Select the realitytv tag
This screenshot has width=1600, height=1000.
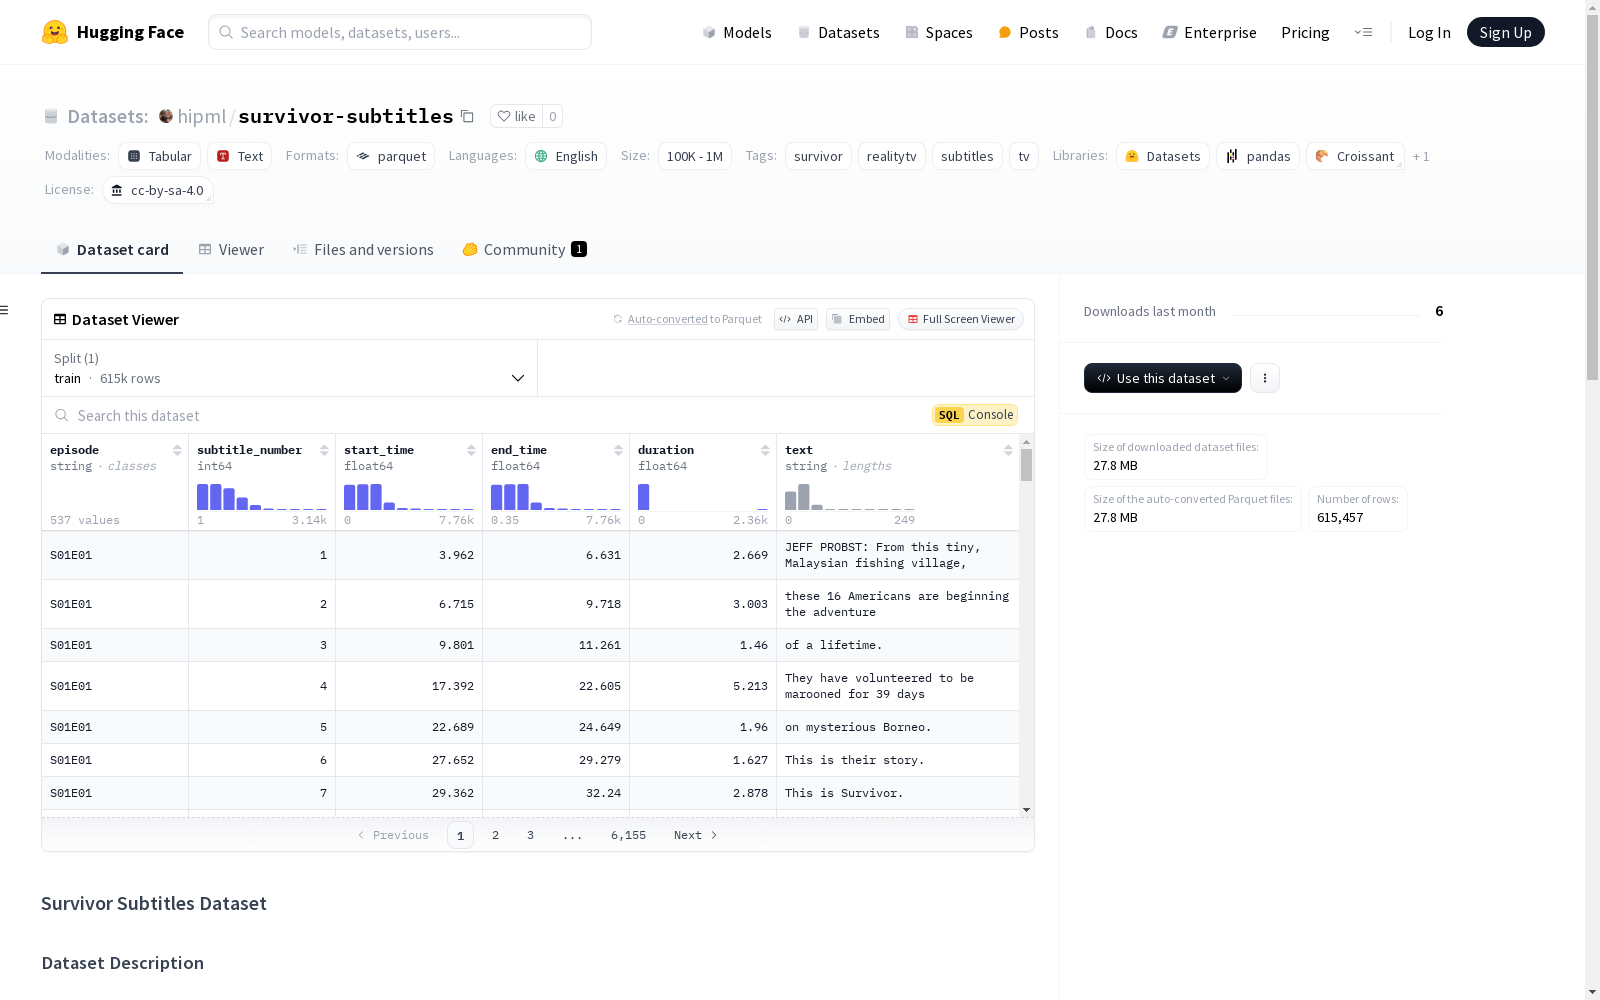[x=891, y=156]
